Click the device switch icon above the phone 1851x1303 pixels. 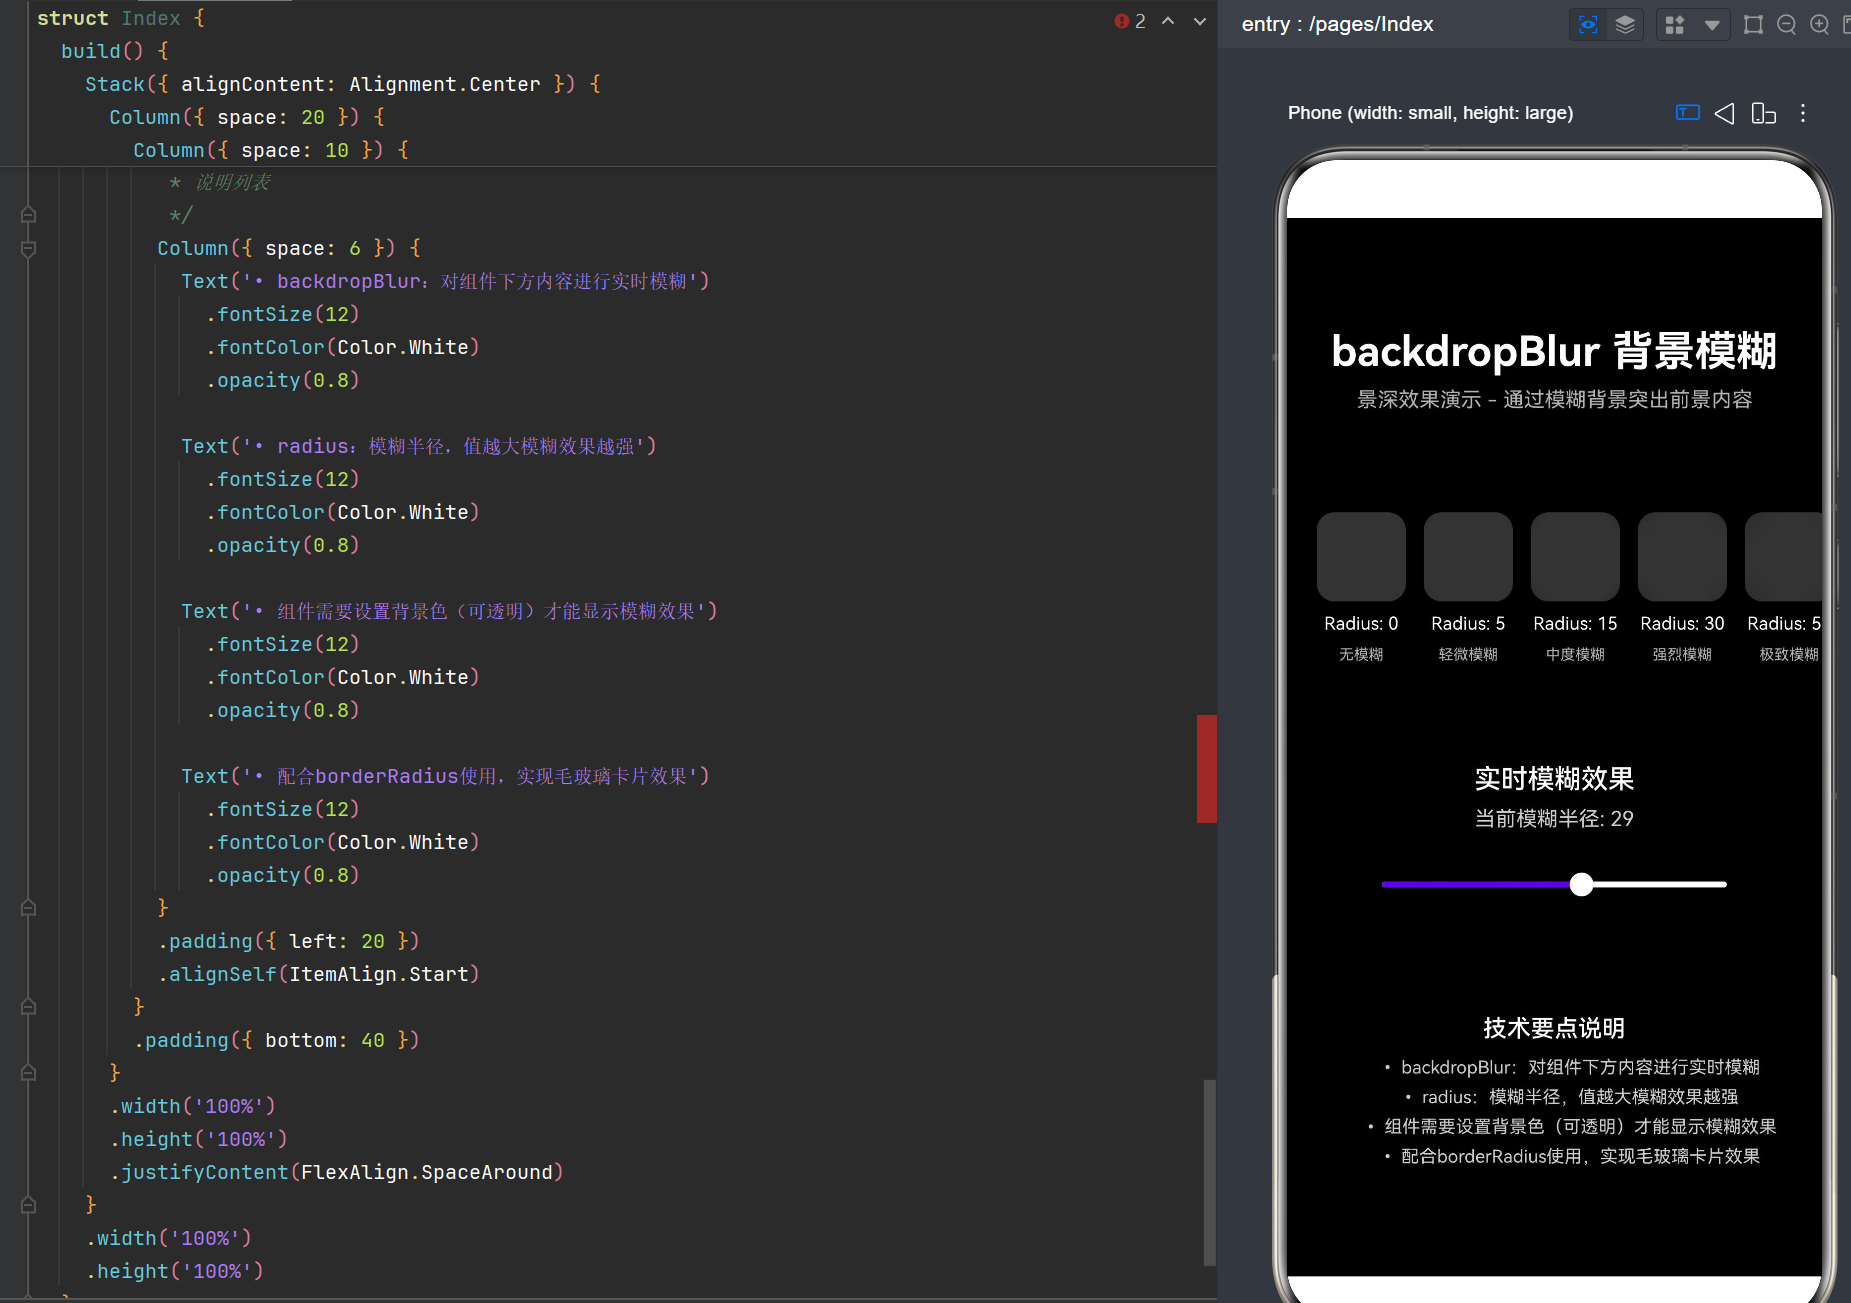1764,113
